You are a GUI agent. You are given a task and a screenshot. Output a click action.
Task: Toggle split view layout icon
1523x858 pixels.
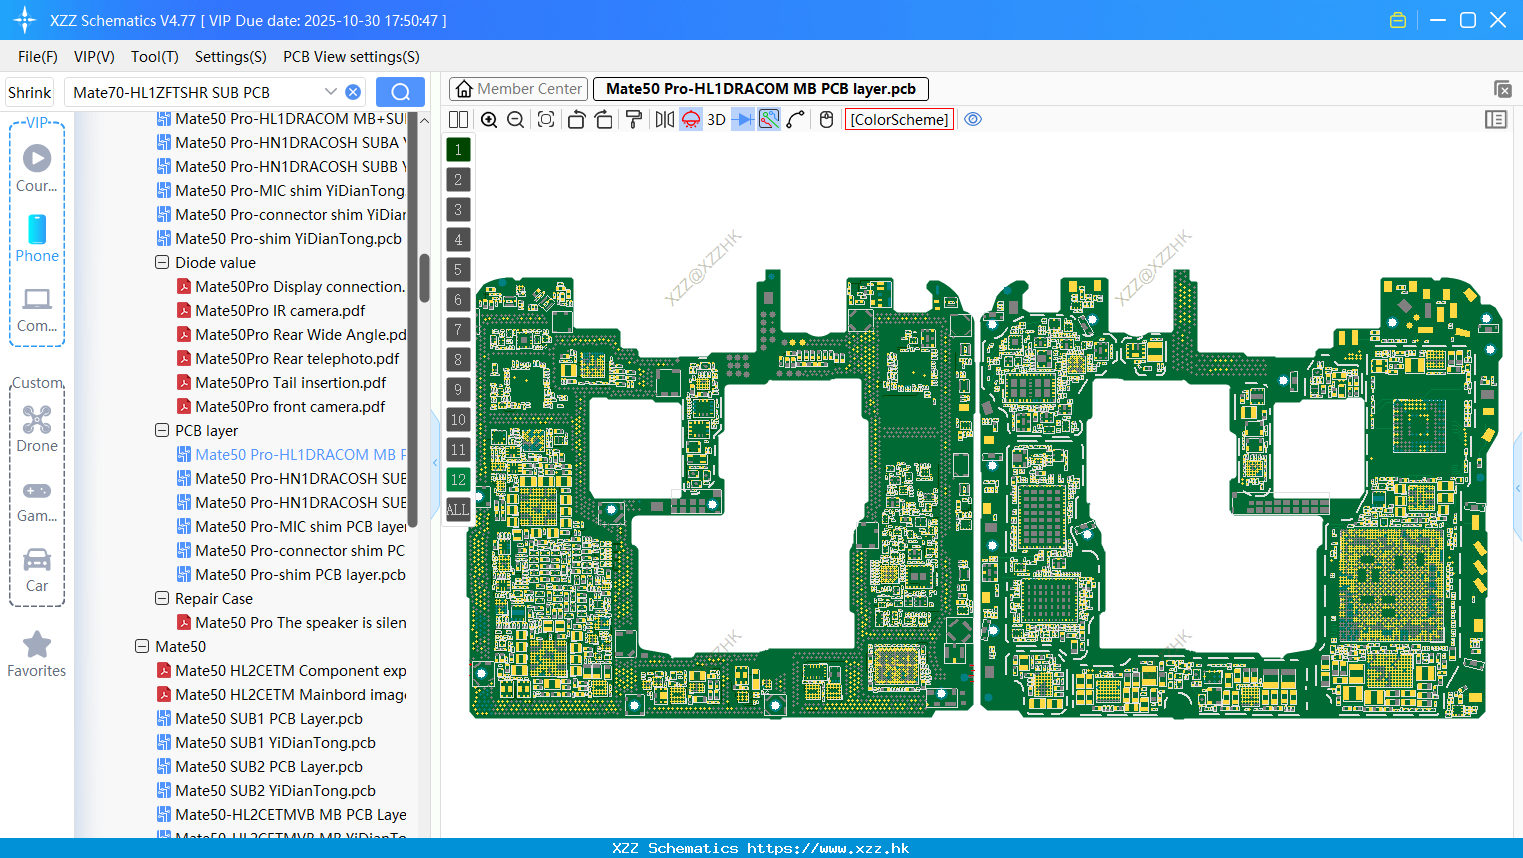tap(458, 119)
